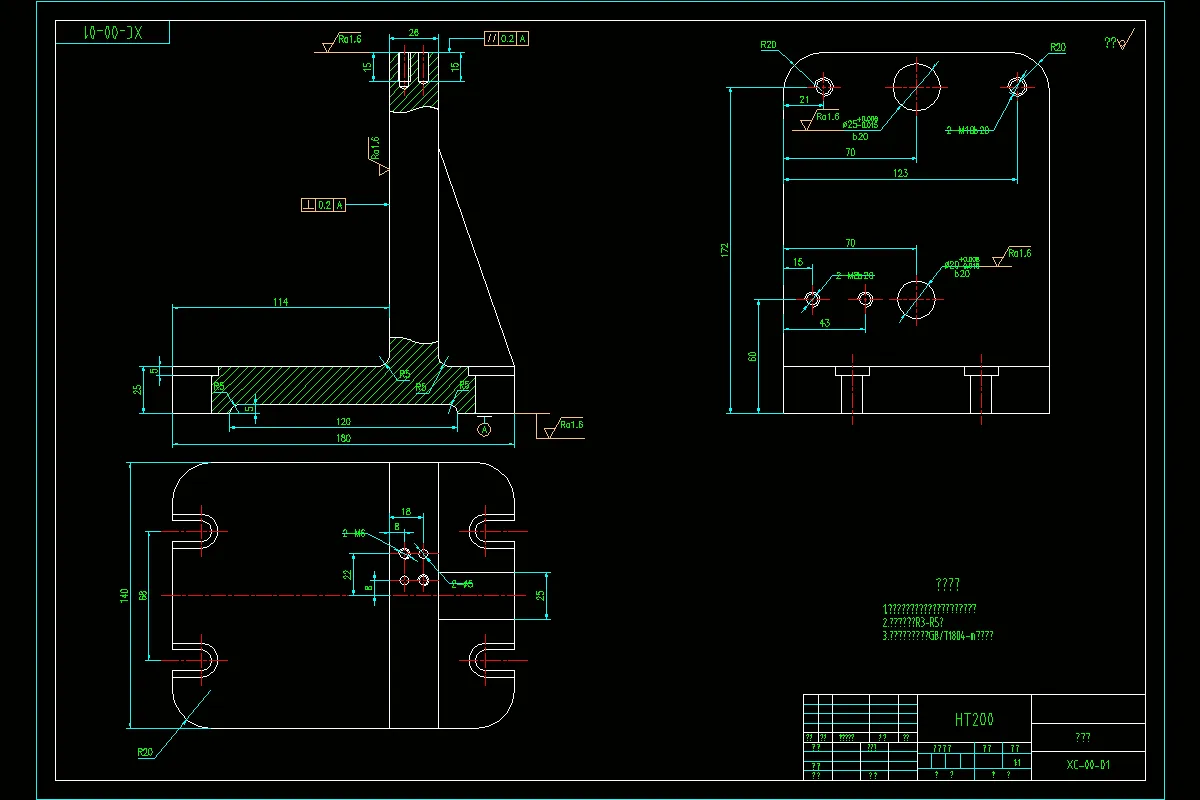Select the 2-M6 hole callout
Image resolution: width=1200 pixels, height=800 pixels.
354,533
